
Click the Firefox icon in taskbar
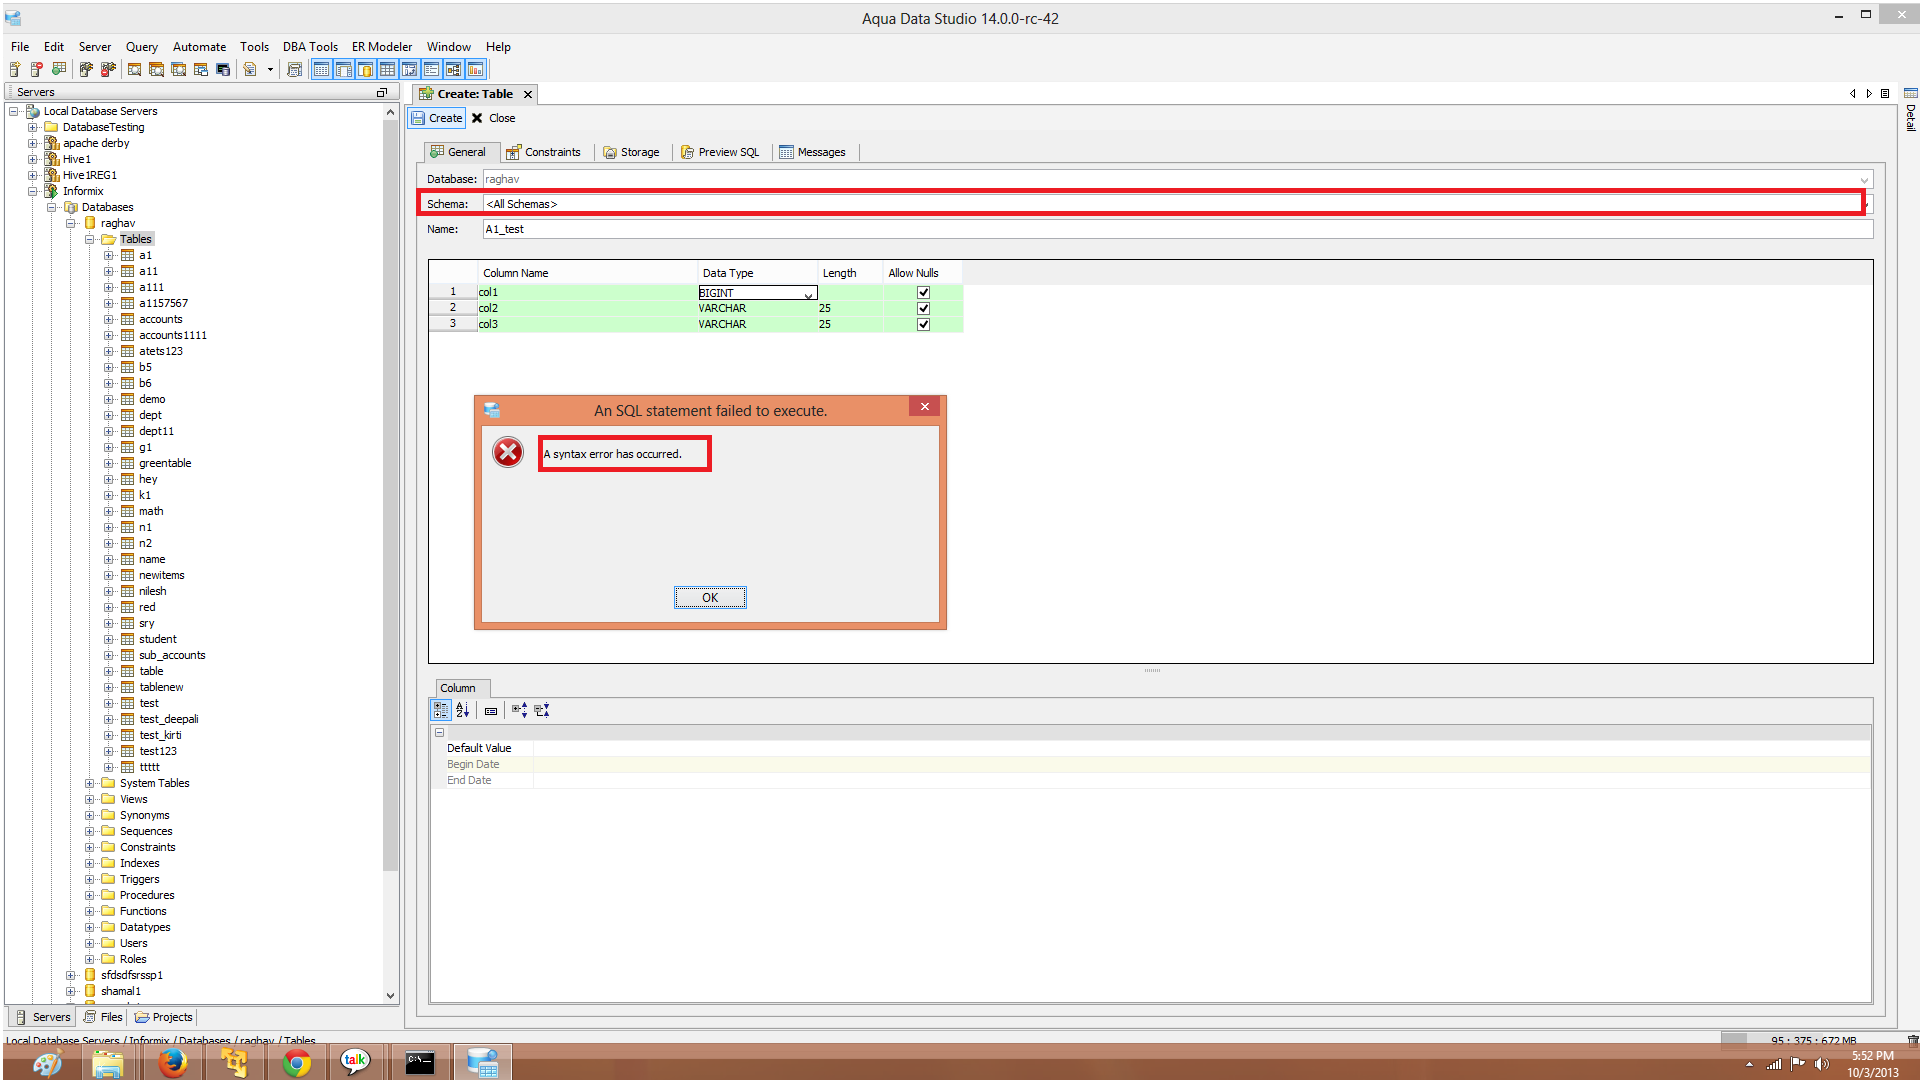[172, 1062]
